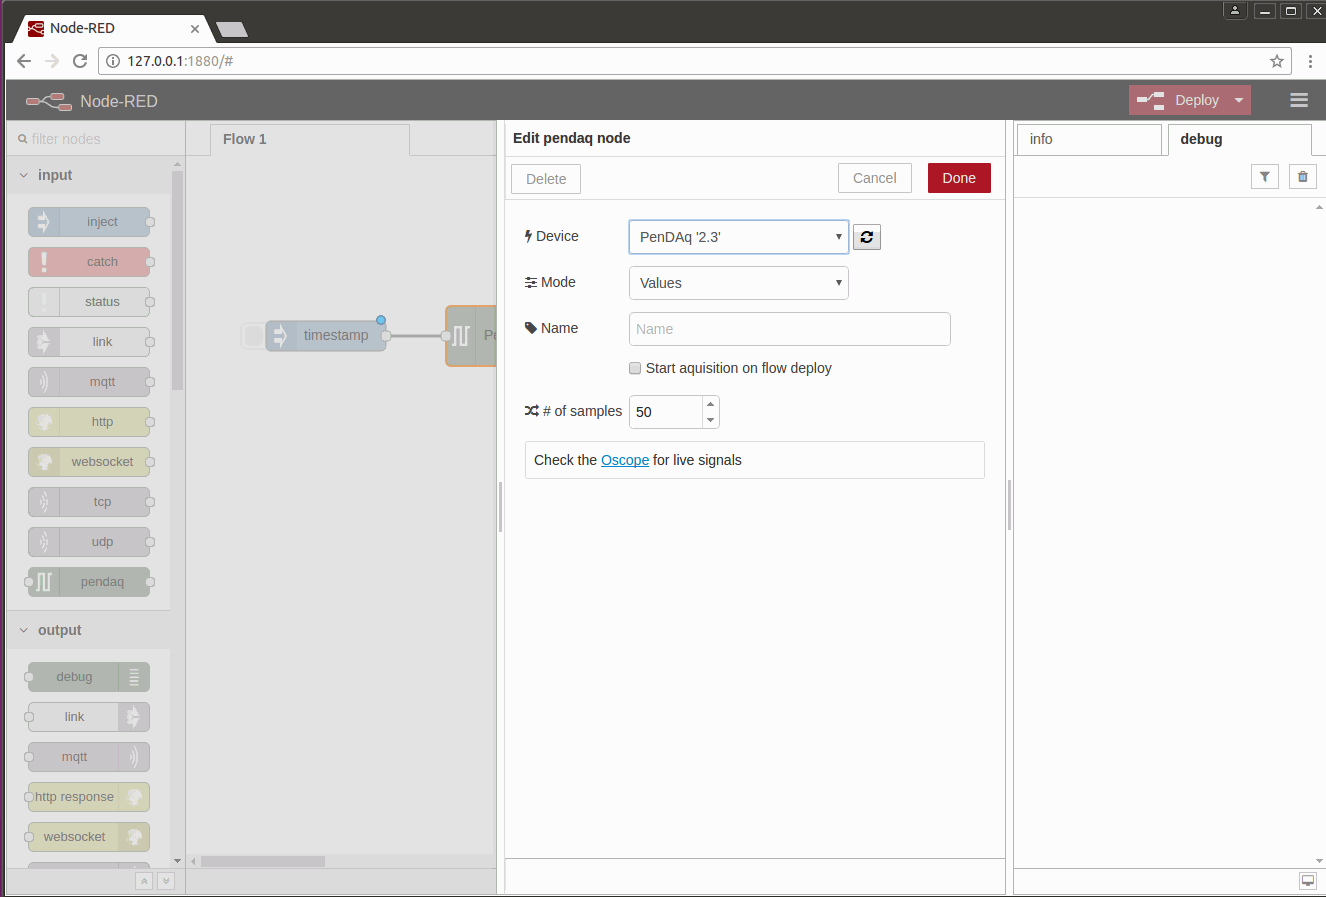Switch to the info sidebar tab
1326x897 pixels.
(1089, 139)
